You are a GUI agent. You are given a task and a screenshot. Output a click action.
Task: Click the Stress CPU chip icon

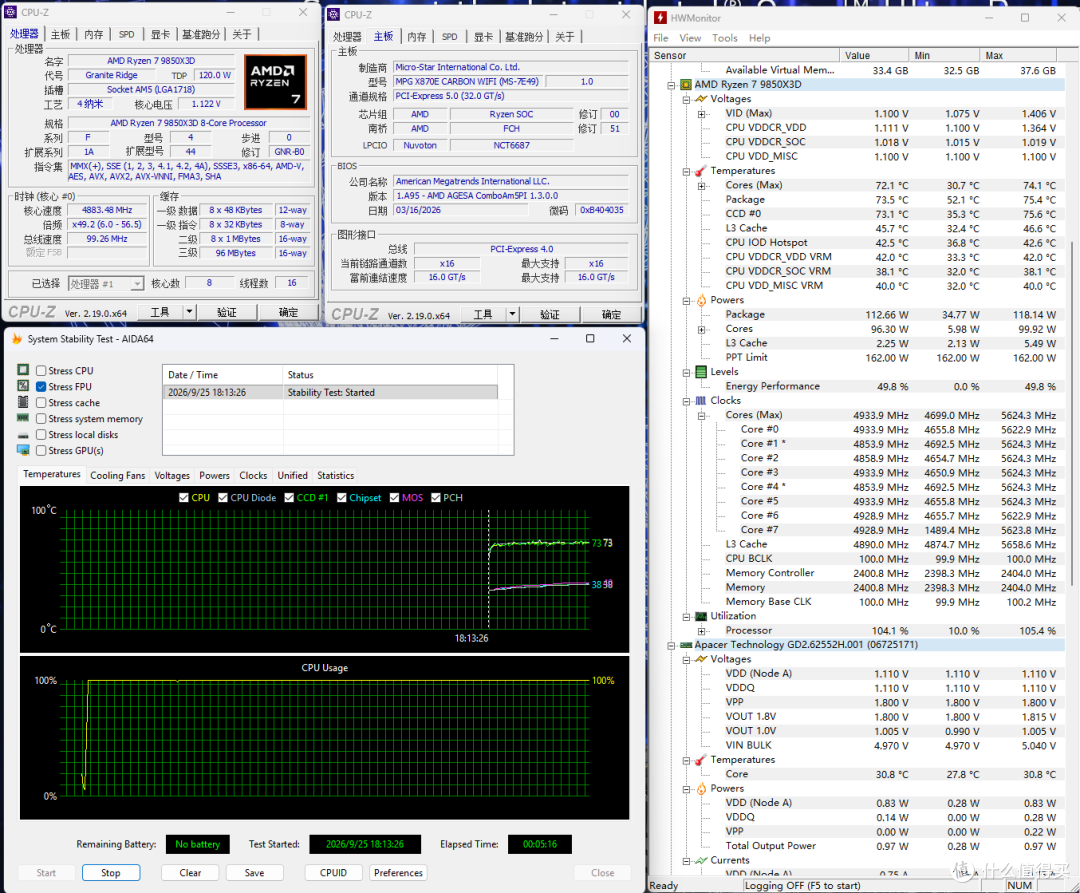pyautogui.click(x=23, y=370)
